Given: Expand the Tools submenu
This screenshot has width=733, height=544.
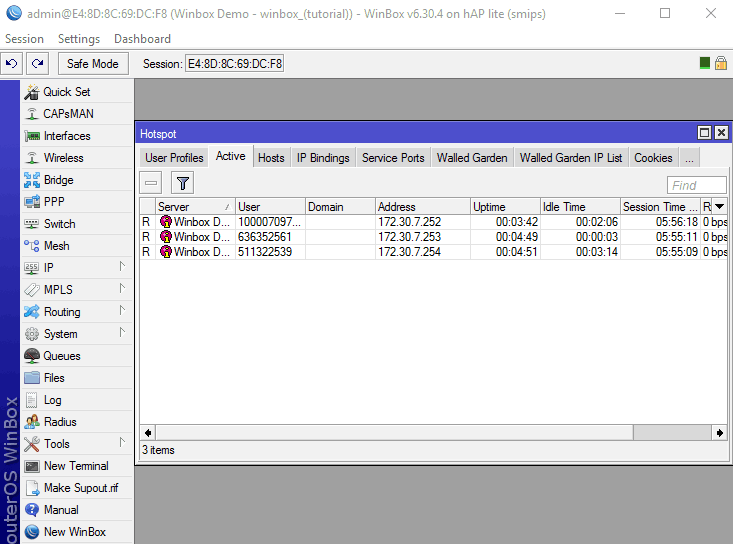Looking at the screenshot, I should [x=122, y=443].
